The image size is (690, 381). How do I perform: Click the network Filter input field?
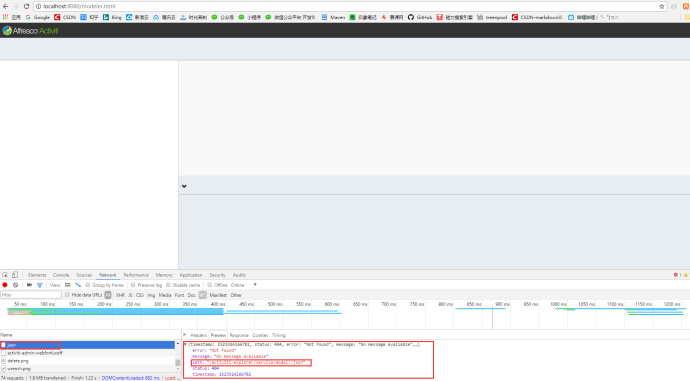click(31, 295)
